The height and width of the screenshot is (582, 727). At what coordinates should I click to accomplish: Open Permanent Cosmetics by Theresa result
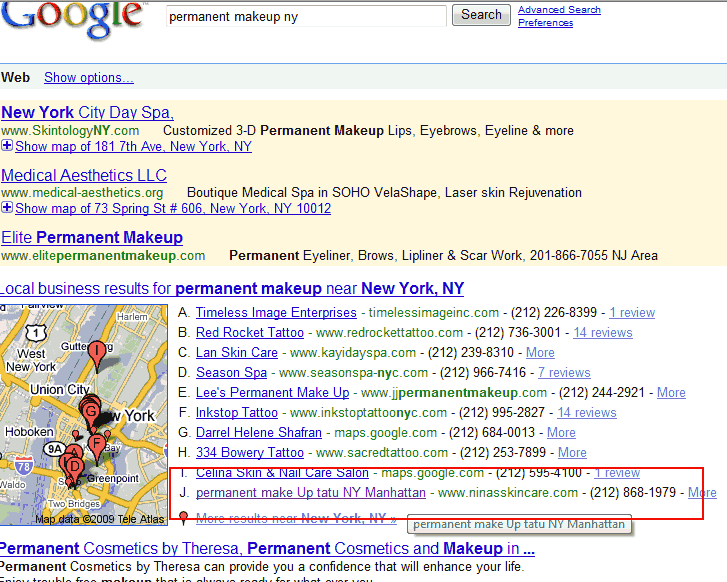point(268,549)
